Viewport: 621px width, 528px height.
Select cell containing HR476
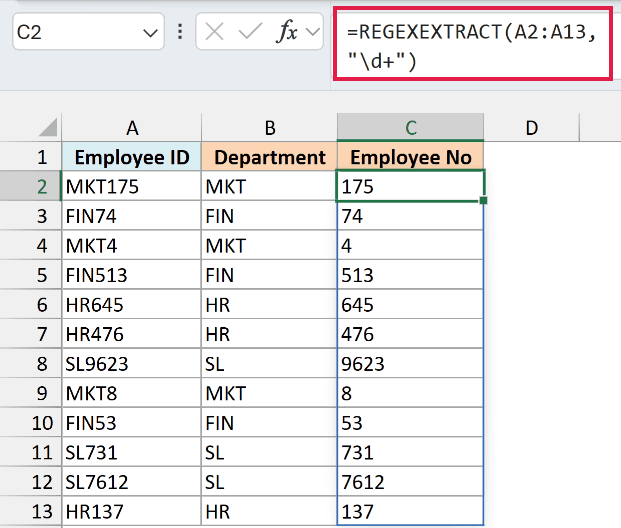point(131,334)
